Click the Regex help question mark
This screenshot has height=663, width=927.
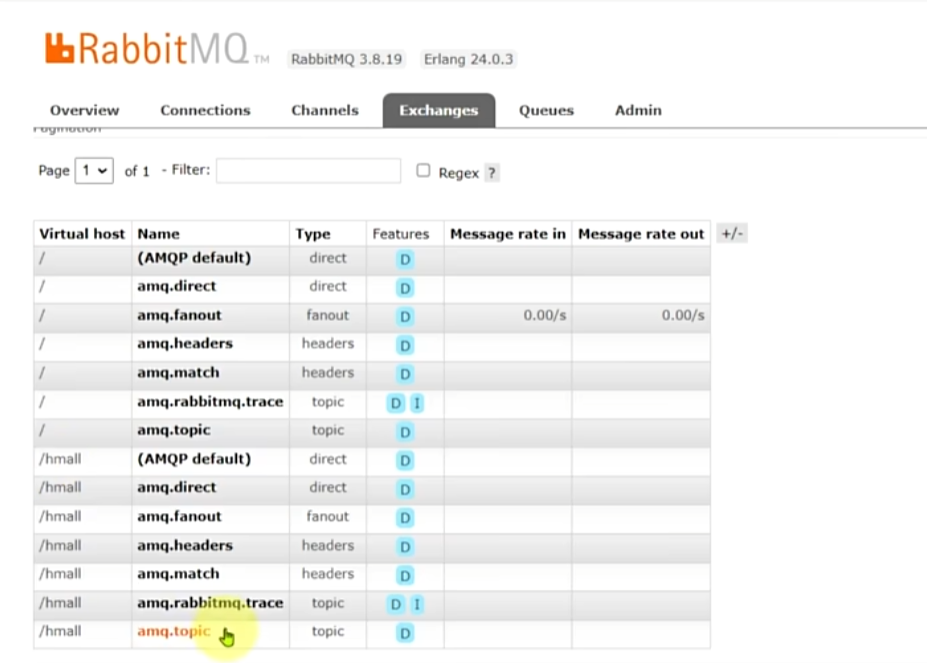[x=491, y=173]
